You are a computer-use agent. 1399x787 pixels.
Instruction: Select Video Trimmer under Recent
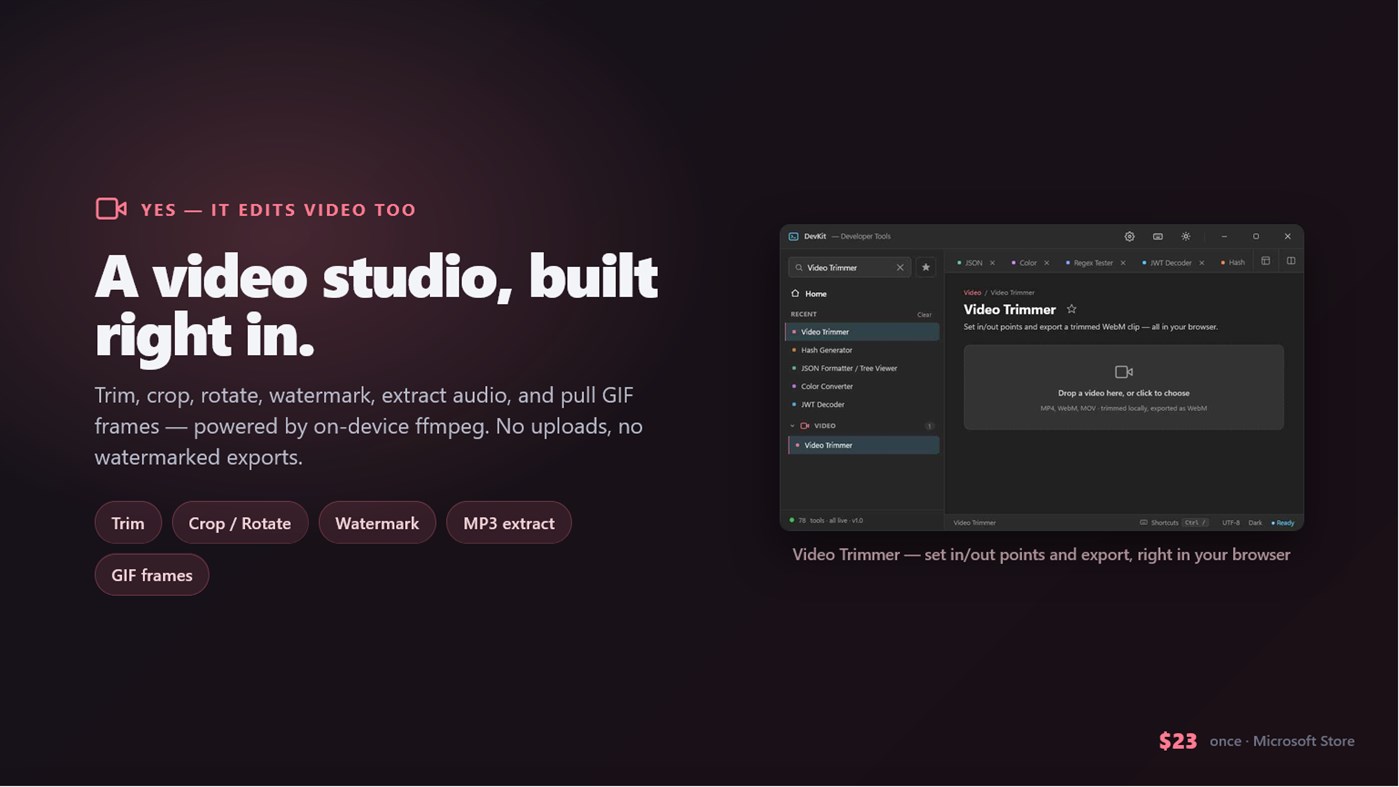click(x=862, y=332)
